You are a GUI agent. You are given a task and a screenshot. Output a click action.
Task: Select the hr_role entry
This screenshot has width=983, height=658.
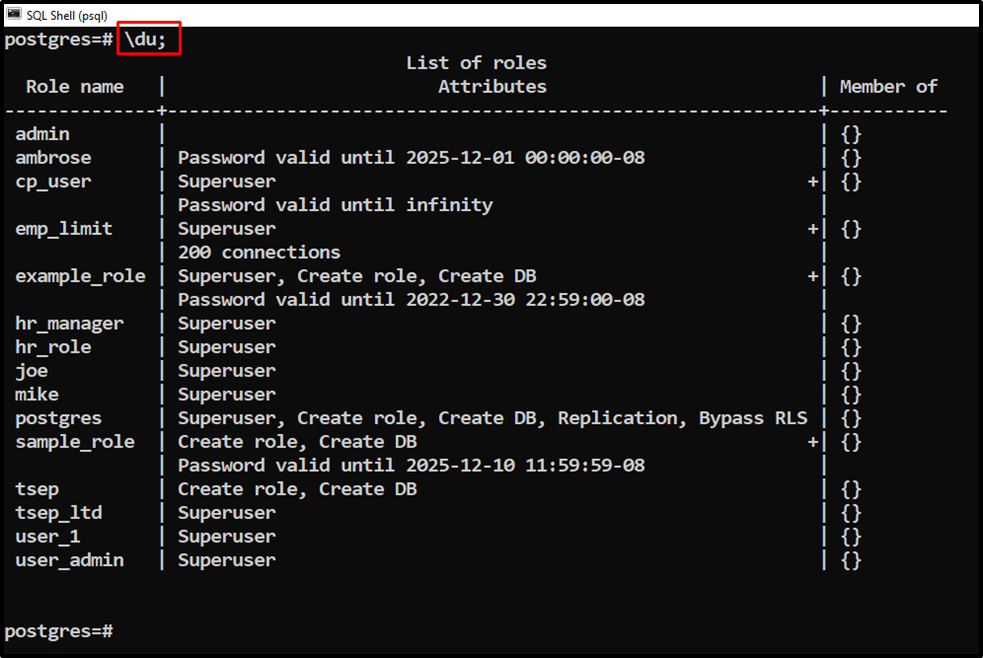tap(52, 346)
